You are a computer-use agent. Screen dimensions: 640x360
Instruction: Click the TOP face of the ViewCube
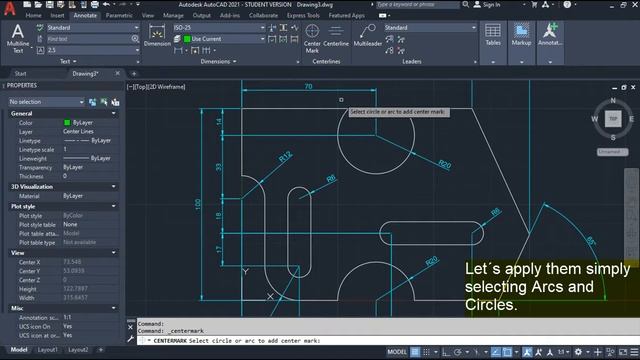613,119
